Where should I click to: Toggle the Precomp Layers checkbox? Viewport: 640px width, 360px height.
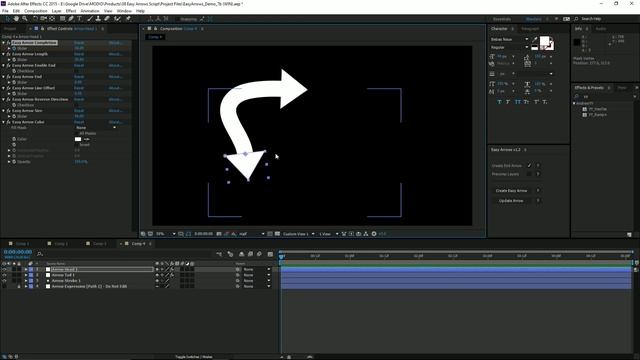(529, 174)
